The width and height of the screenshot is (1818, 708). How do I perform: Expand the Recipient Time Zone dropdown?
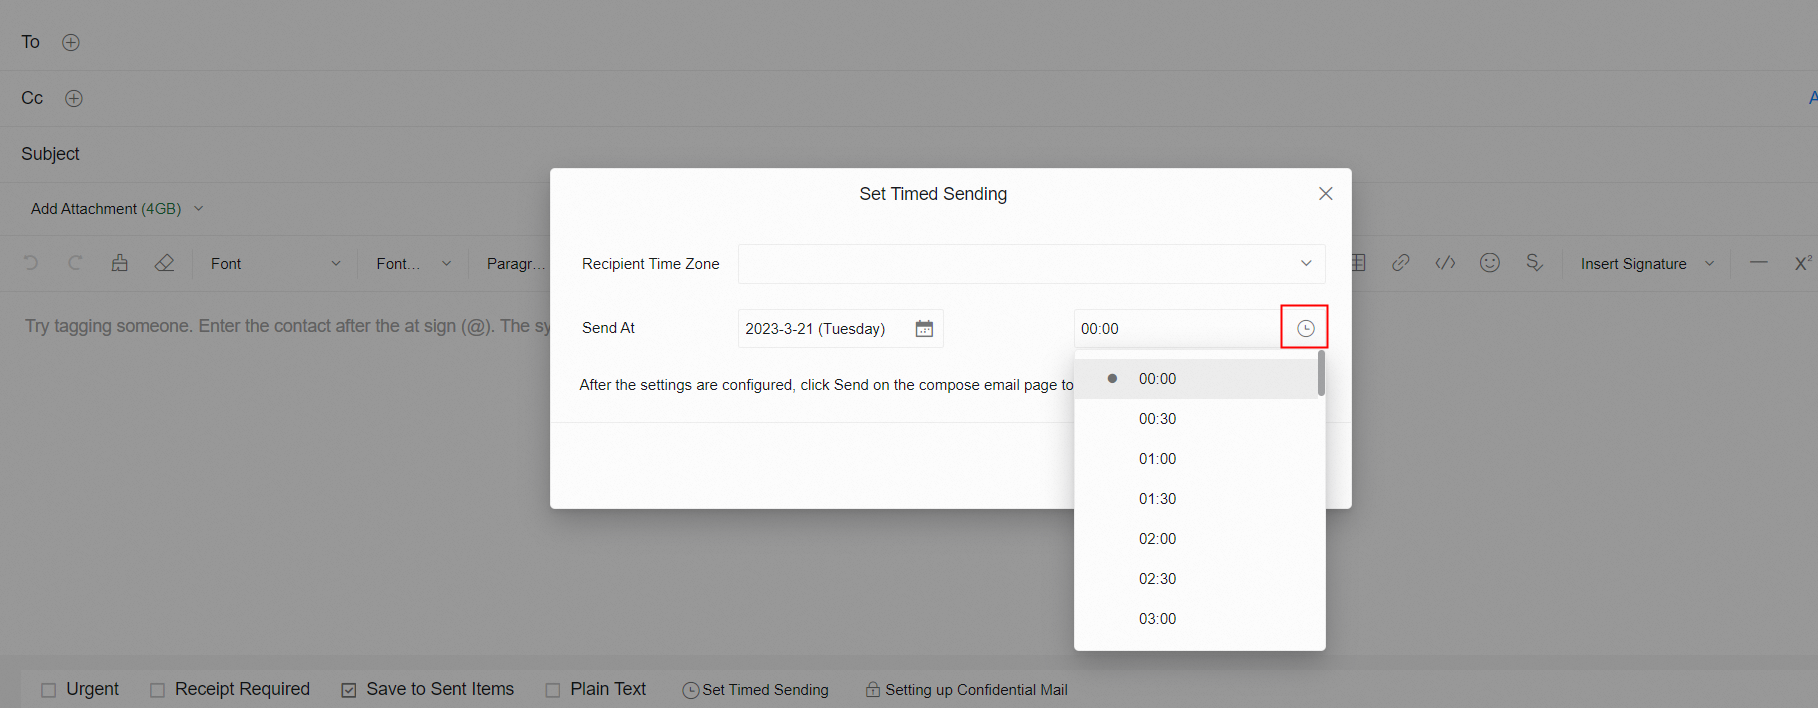1306,263
